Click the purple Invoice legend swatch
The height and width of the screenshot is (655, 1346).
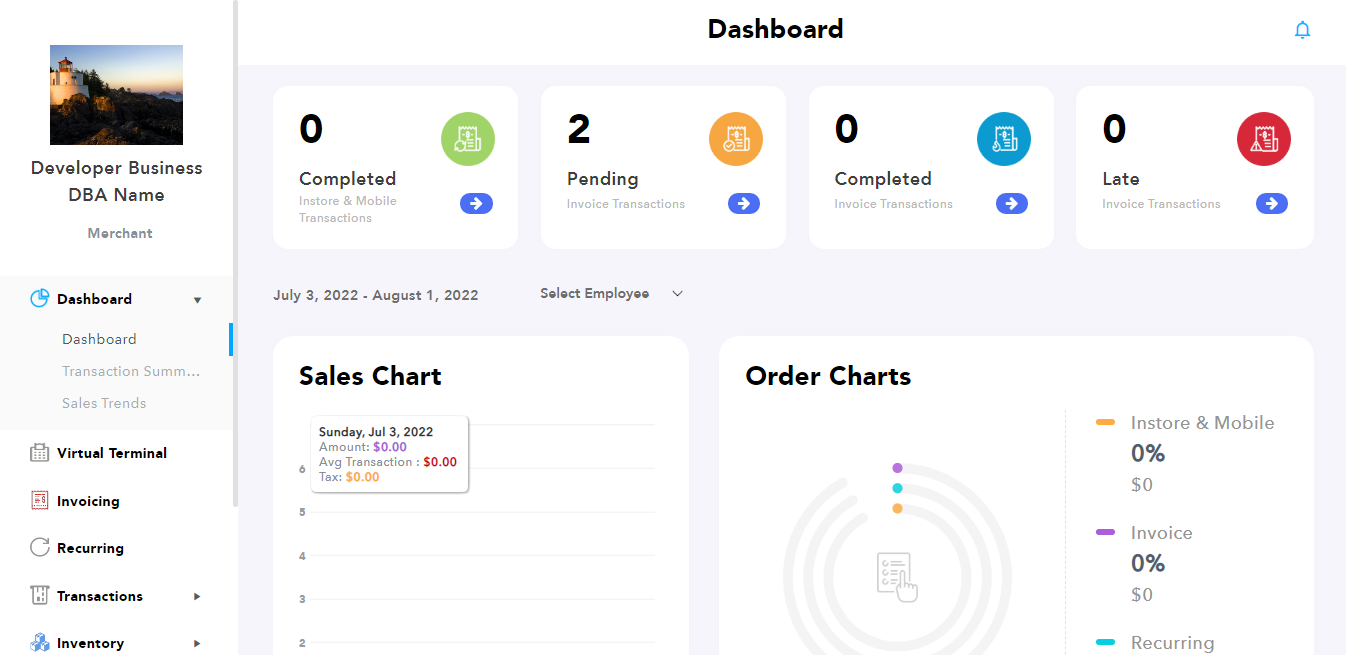[x=1105, y=533]
